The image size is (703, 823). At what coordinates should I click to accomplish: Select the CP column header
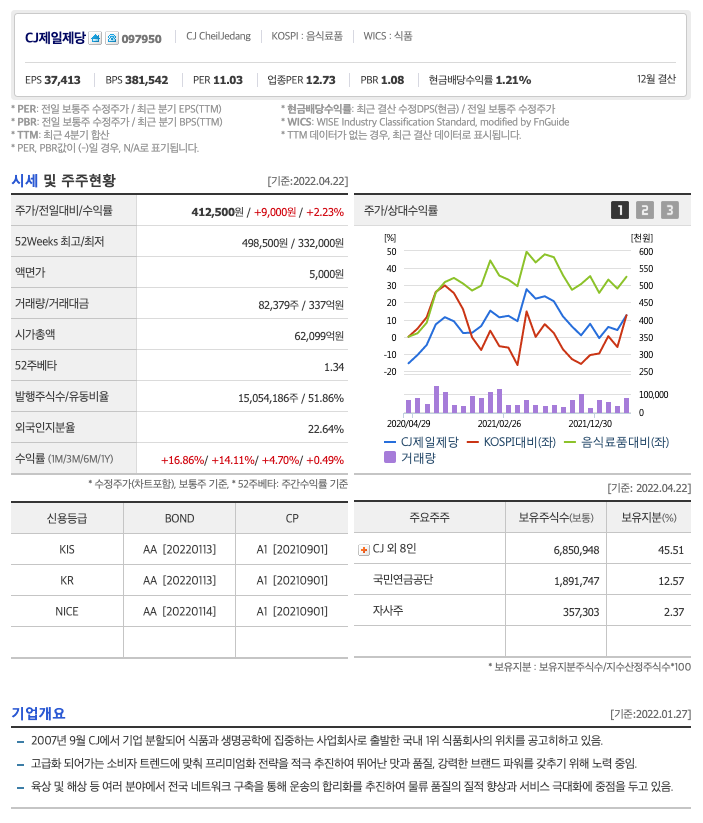click(292, 518)
